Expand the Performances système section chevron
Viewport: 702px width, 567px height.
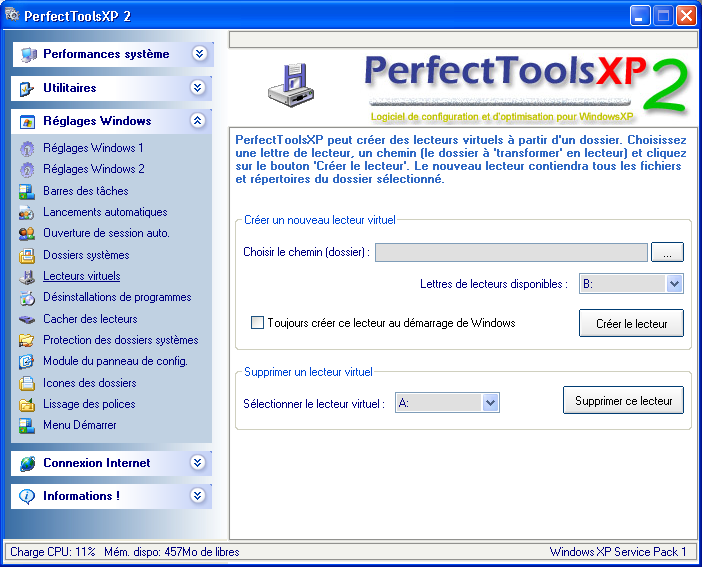click(x=199, y=54)
